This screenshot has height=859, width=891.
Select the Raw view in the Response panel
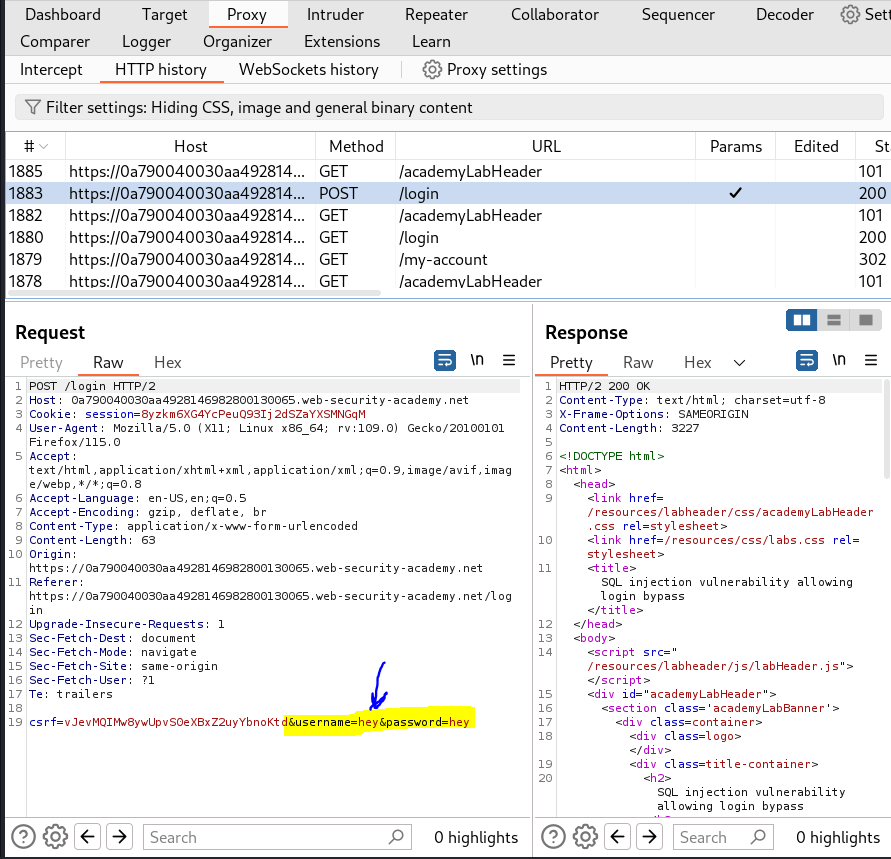(638, 362)
